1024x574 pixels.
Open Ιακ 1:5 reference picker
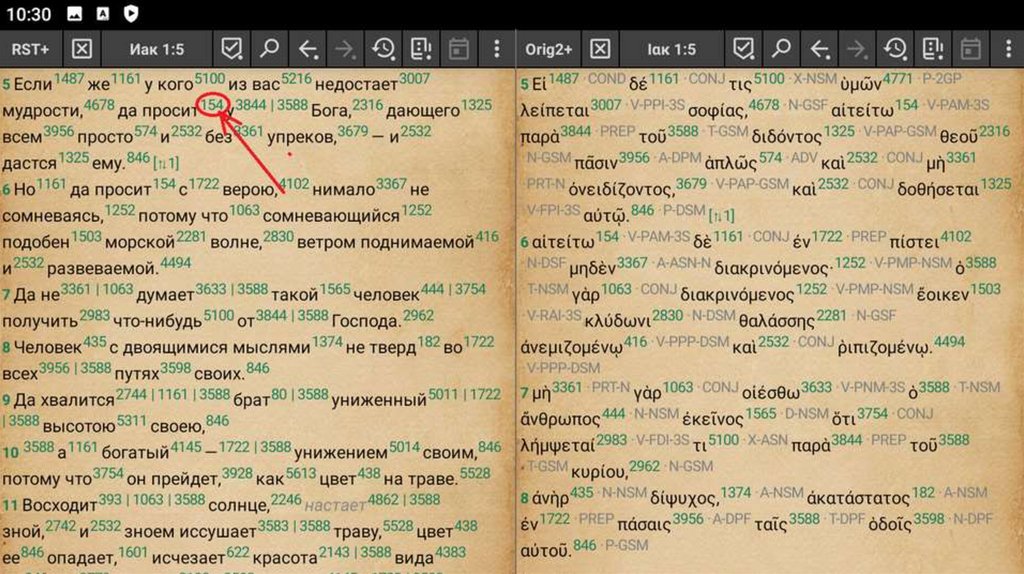(671, 49)
